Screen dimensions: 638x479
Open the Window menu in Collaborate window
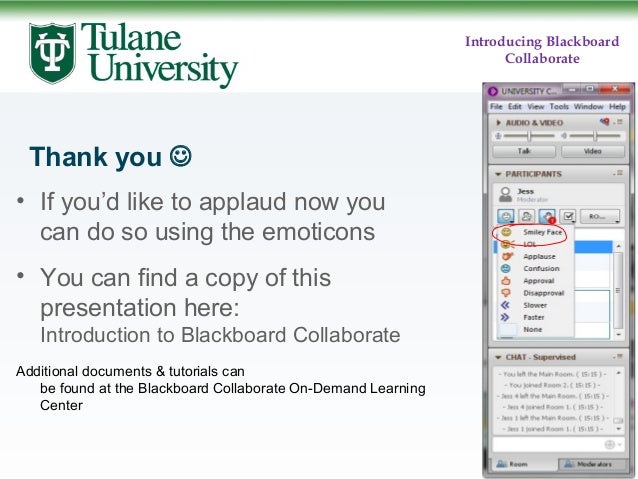tap(588, 107)
